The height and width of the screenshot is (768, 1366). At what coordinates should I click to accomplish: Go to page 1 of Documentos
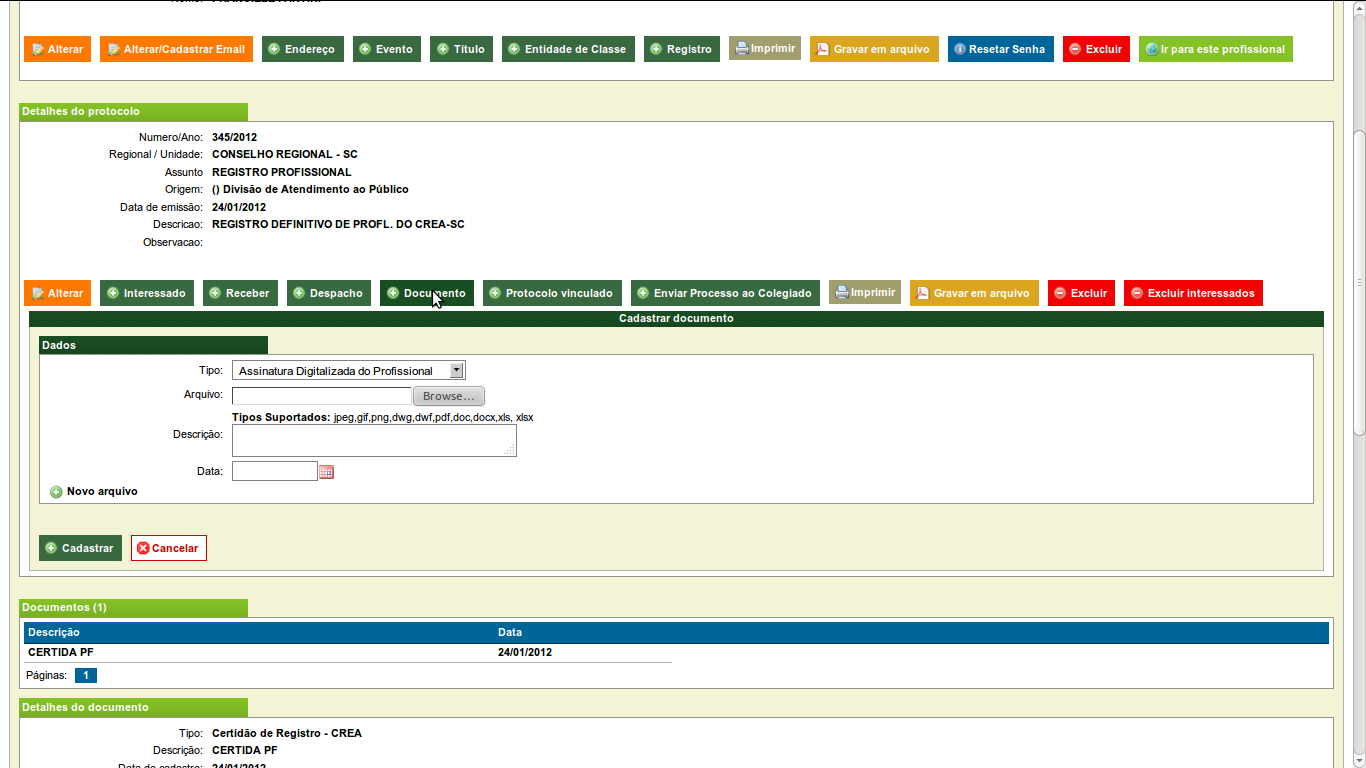point(86,675)
